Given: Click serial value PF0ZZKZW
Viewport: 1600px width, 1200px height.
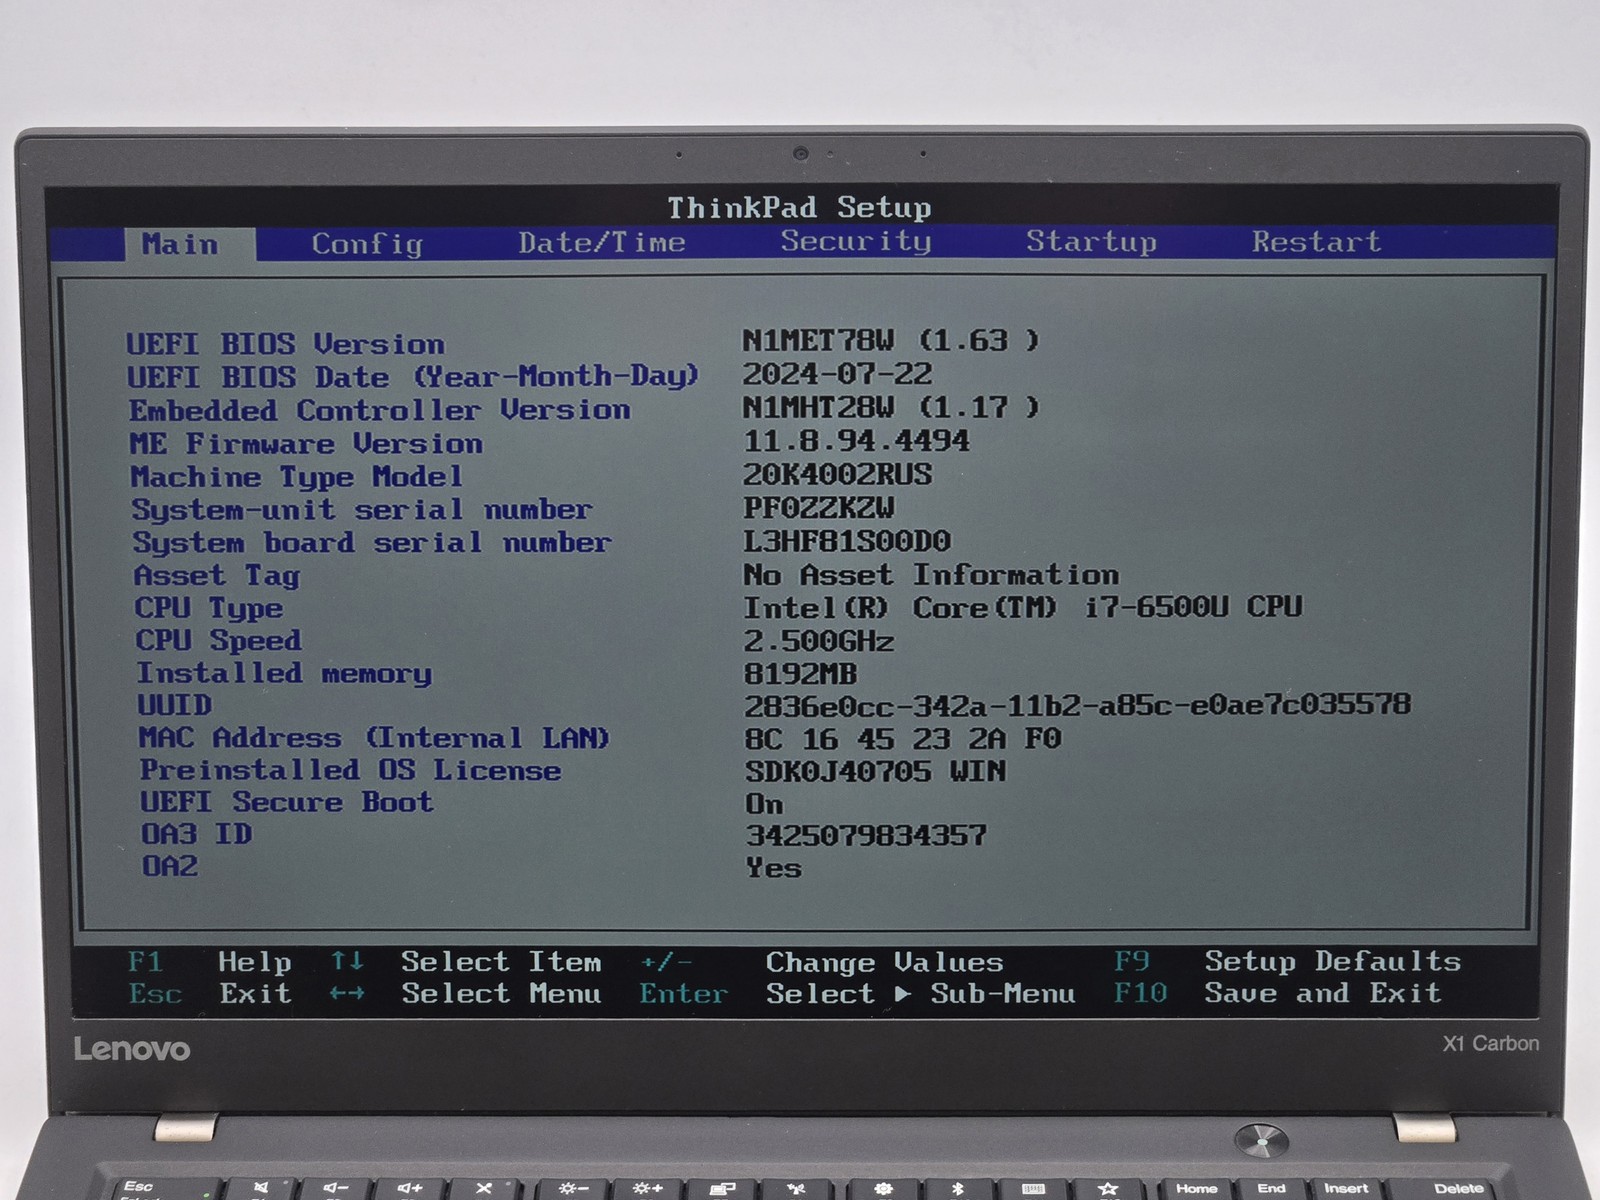Looking at the screenshot, I should (819, 508).
